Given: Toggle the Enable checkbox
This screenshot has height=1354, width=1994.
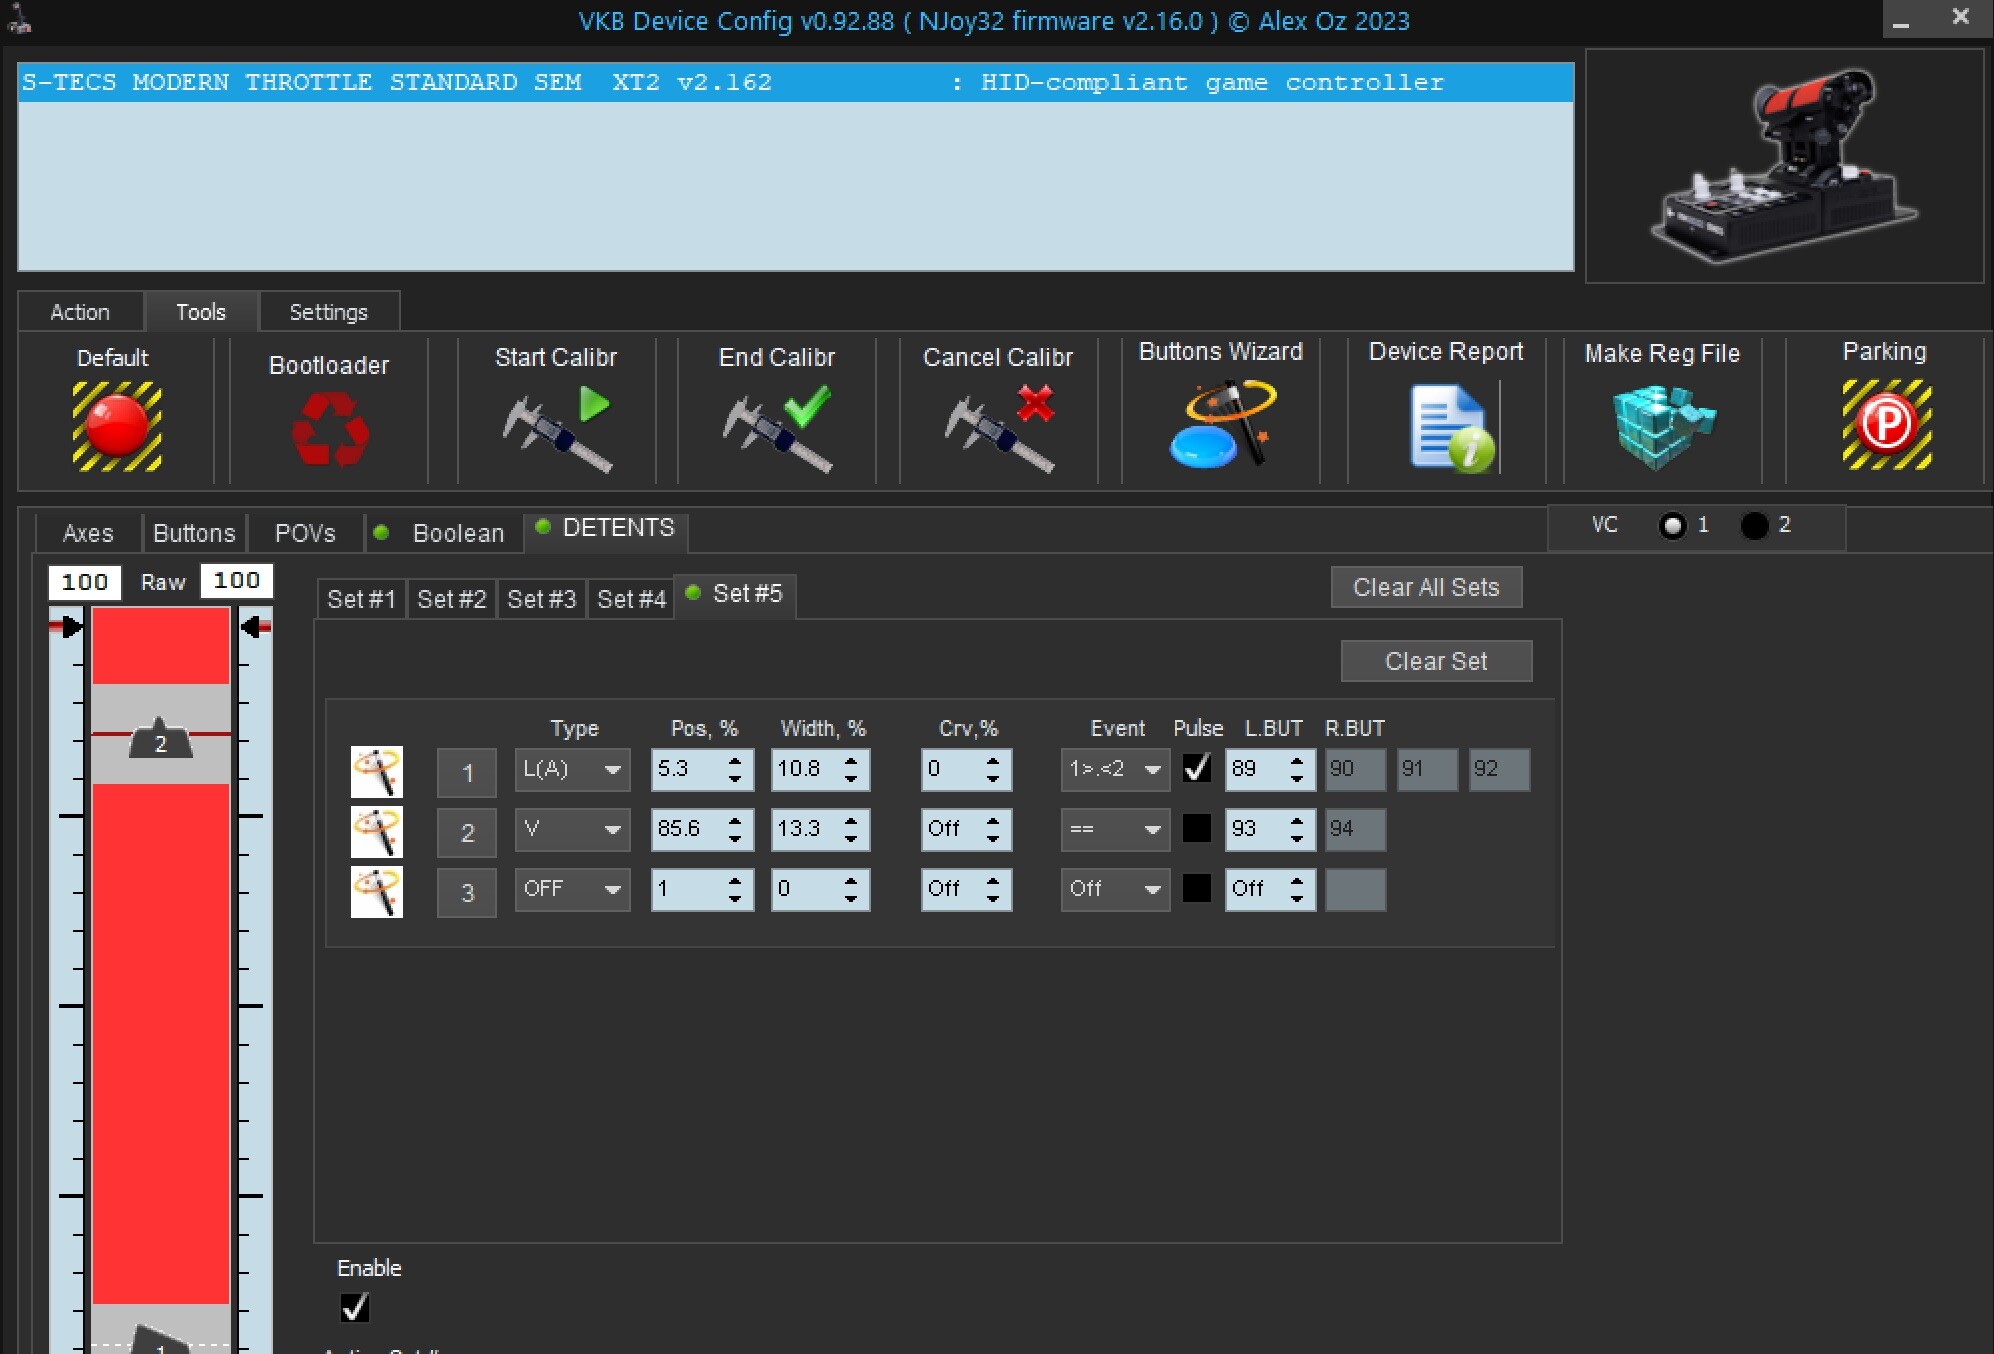Looking at the screenshot, I should tap(355, 1308).
